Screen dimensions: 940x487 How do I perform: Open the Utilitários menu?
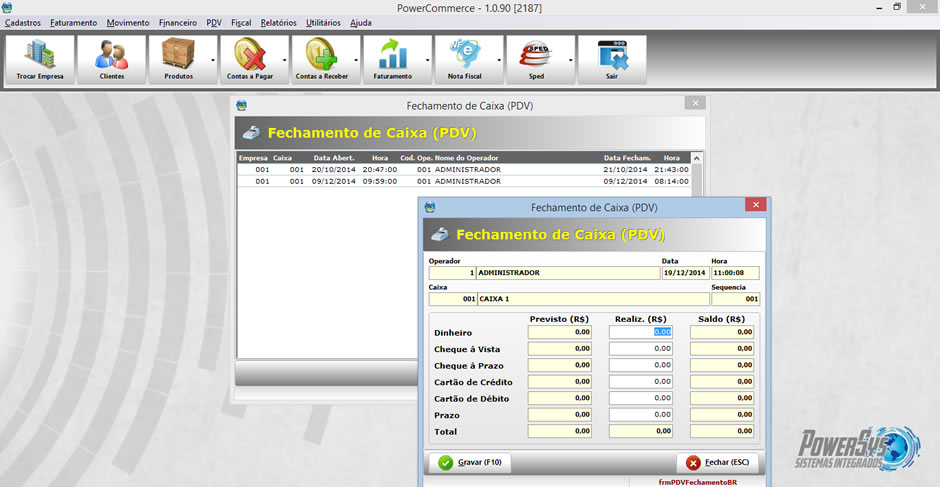click(324, 23)
